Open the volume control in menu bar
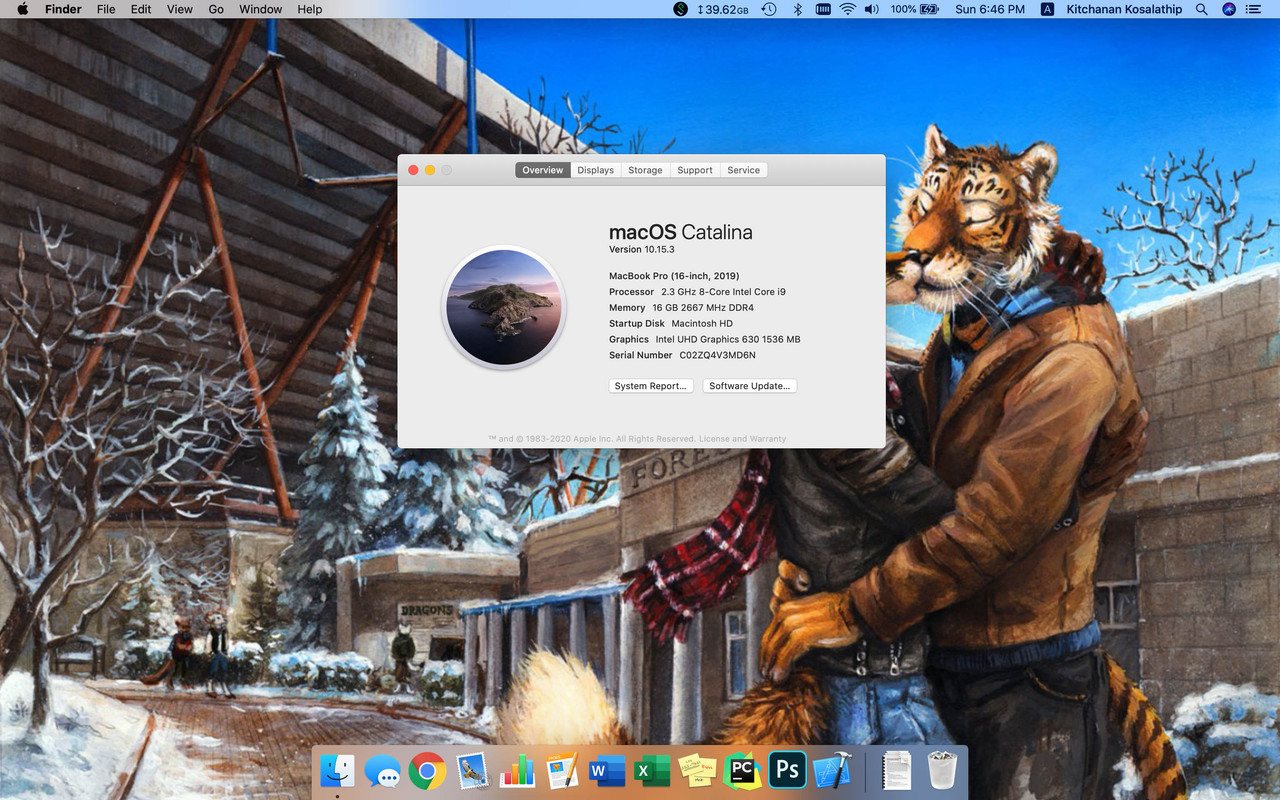The image size is (1280, 800). click(x=872, y=9)
